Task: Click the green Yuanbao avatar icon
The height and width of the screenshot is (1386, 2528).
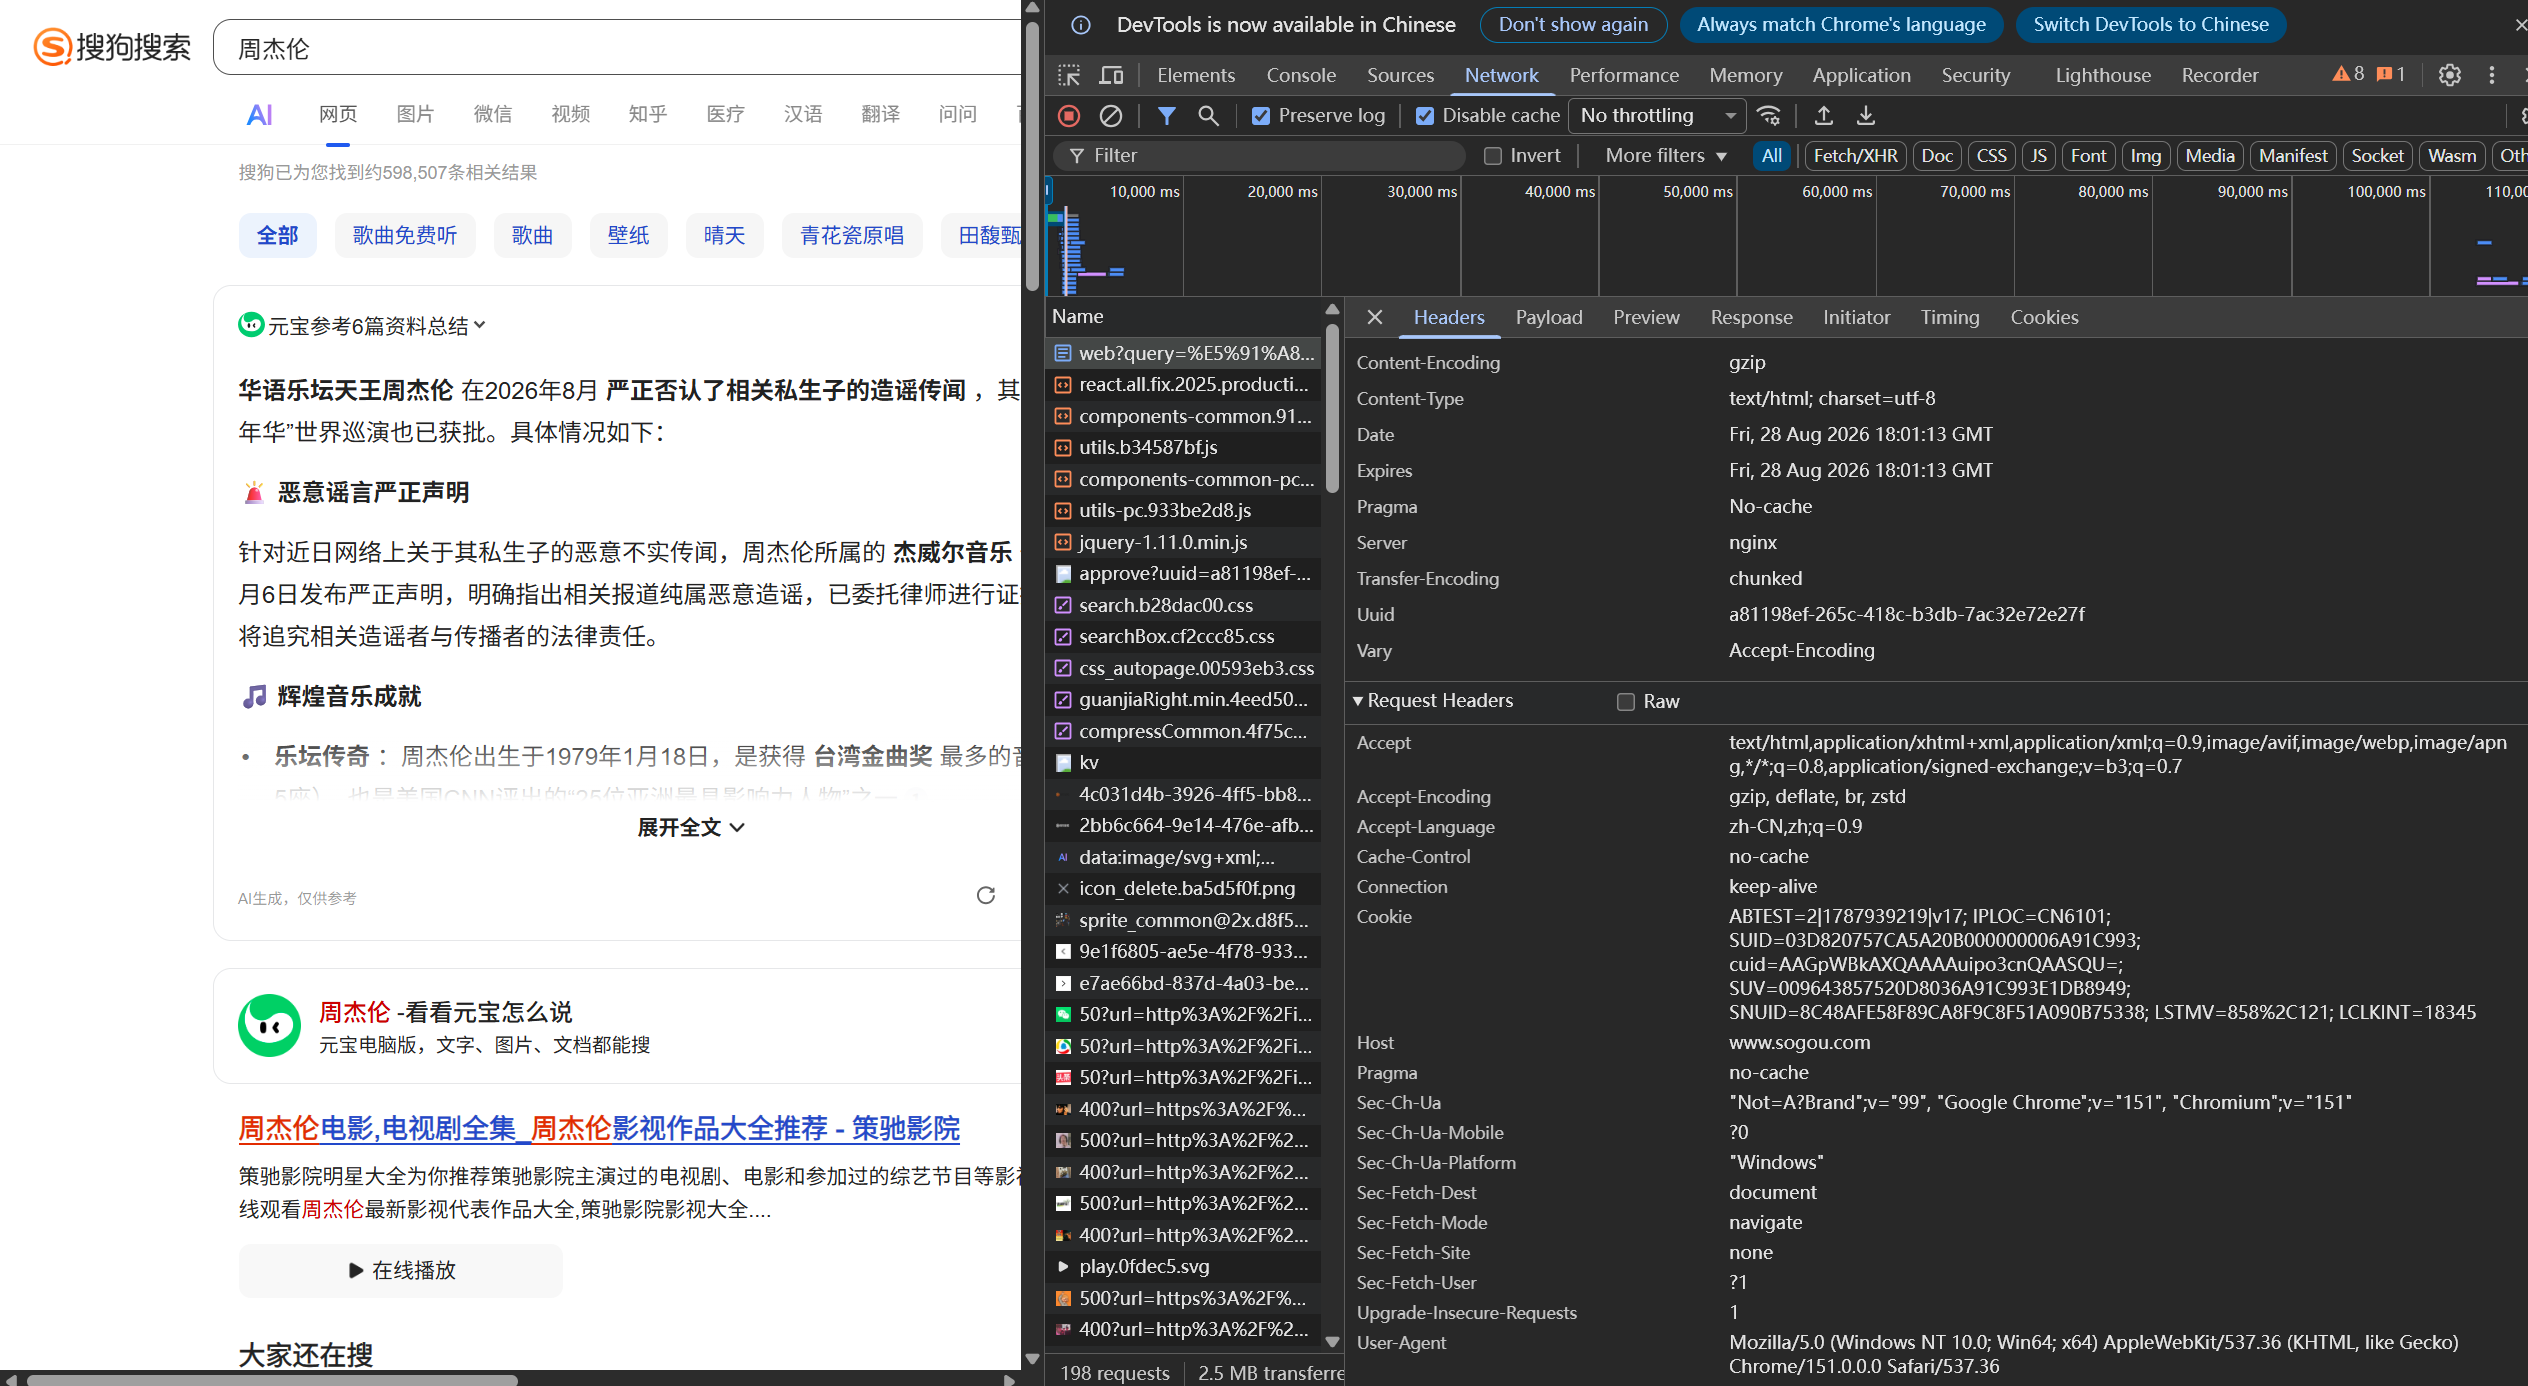Action: click(269, 1025)
